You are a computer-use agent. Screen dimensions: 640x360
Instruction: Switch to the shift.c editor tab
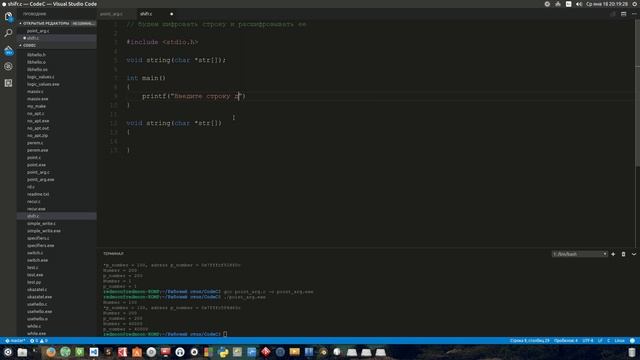pos(146,14)
